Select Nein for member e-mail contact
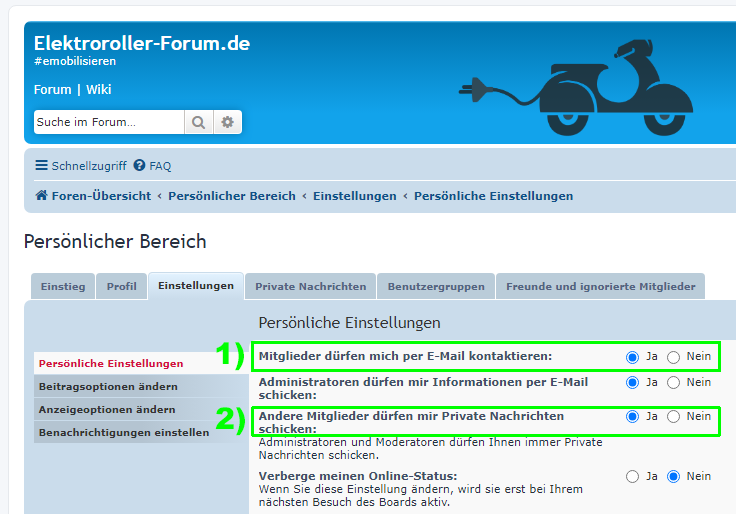 (673, 357)
